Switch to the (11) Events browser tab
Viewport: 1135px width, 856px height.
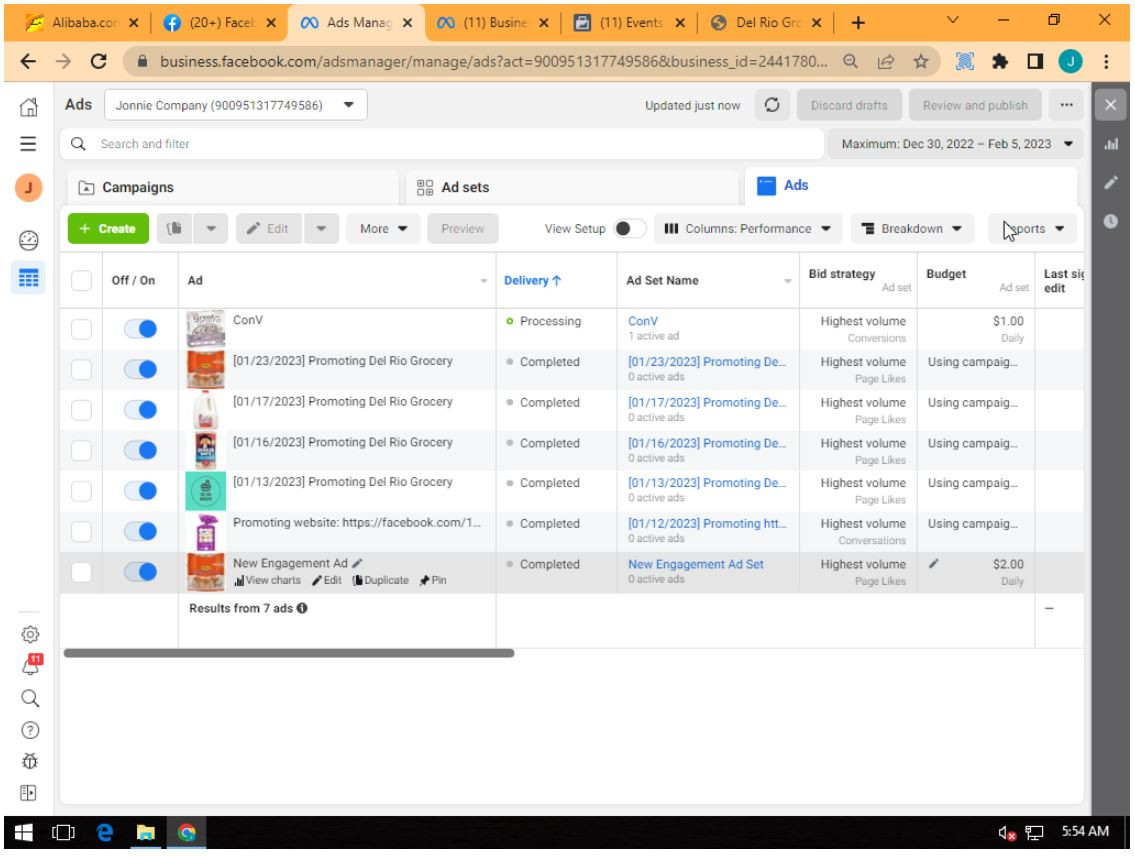tap(630, 22)
